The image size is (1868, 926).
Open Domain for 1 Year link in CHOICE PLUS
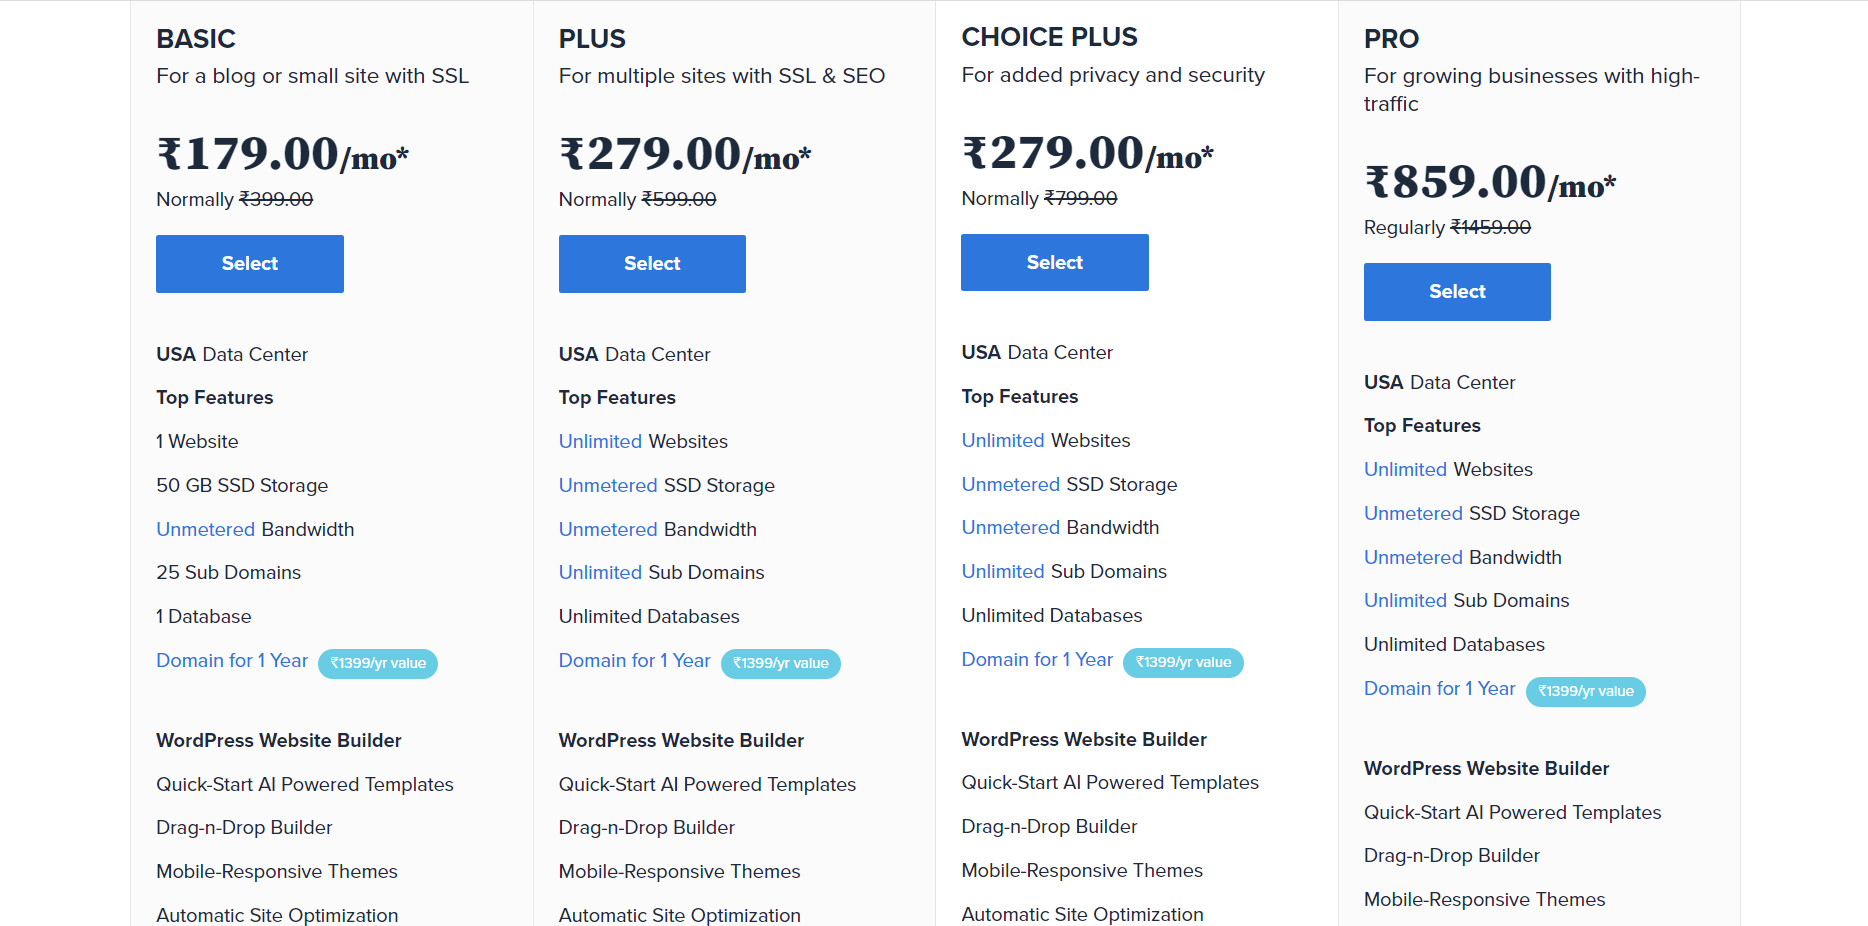tap(1037, 660)
